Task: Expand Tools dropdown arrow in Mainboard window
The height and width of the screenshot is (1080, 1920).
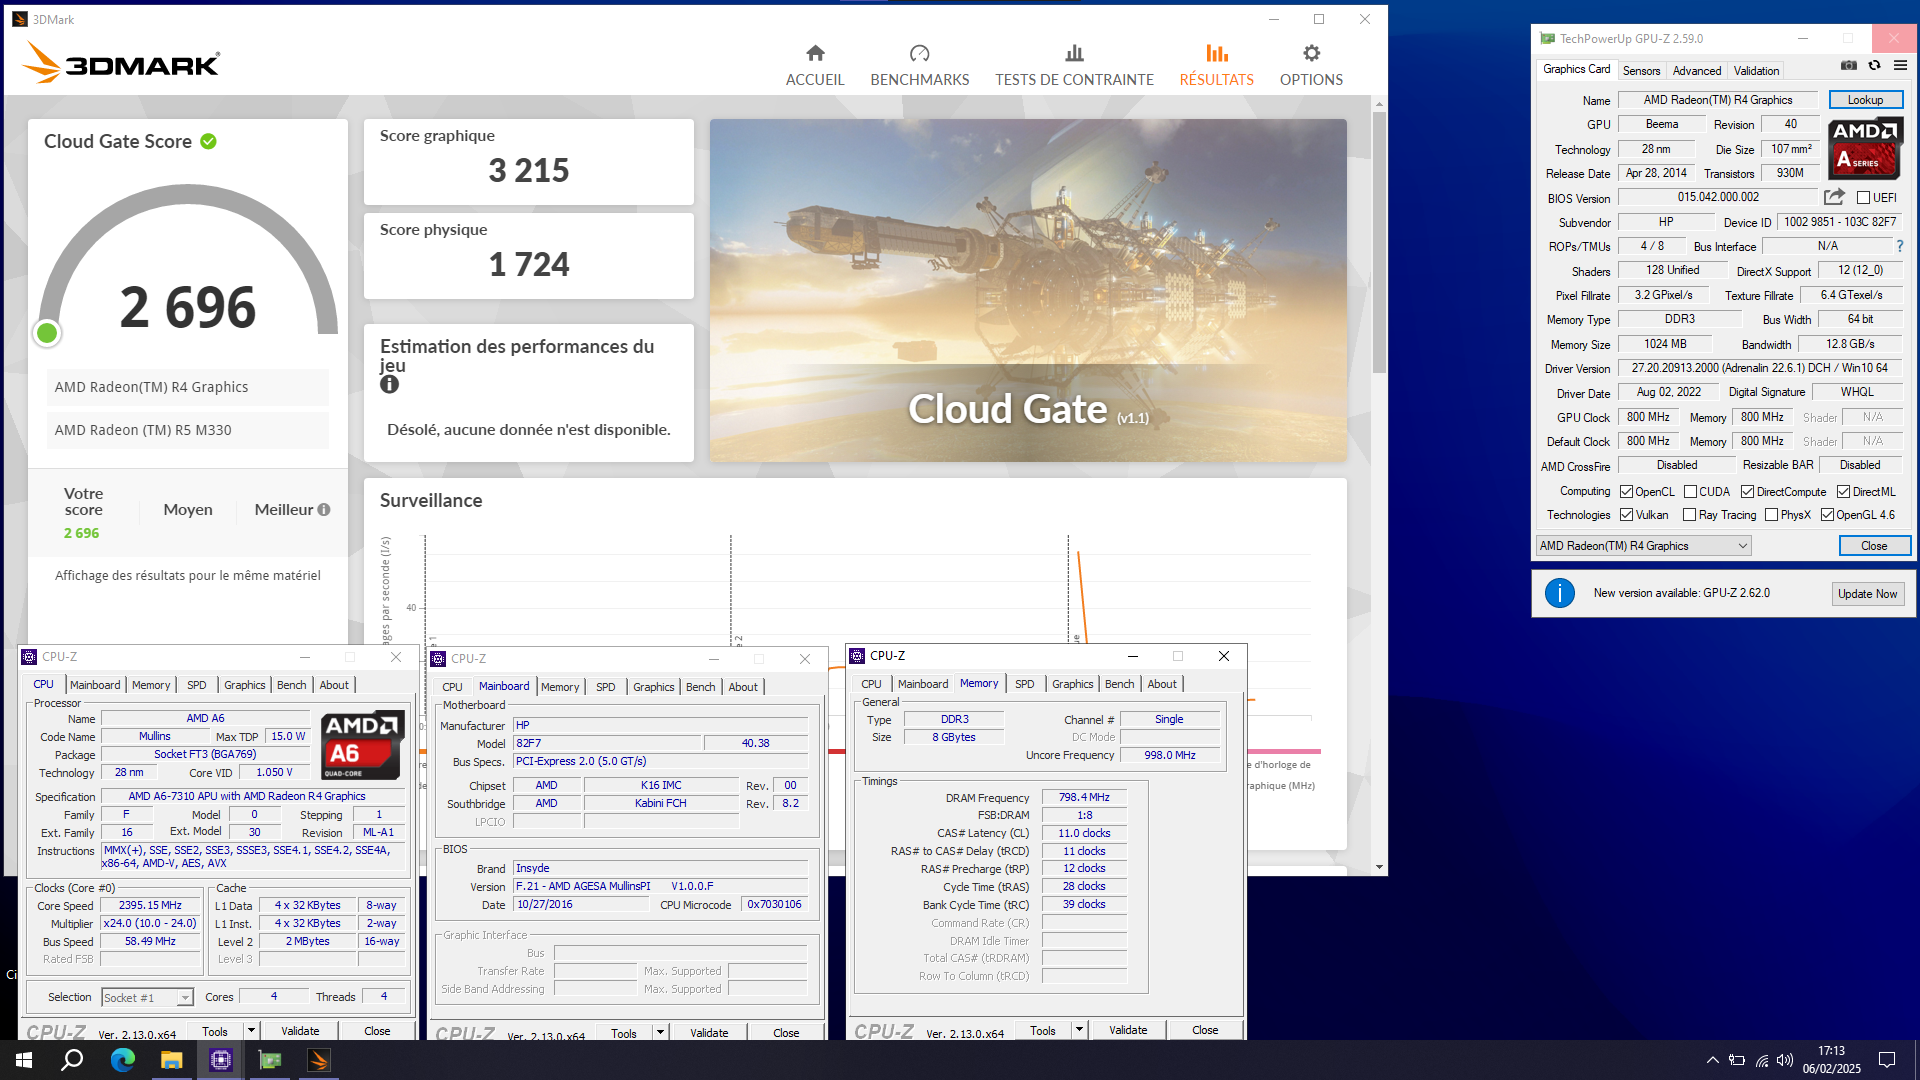Action: click(660, 1032)
